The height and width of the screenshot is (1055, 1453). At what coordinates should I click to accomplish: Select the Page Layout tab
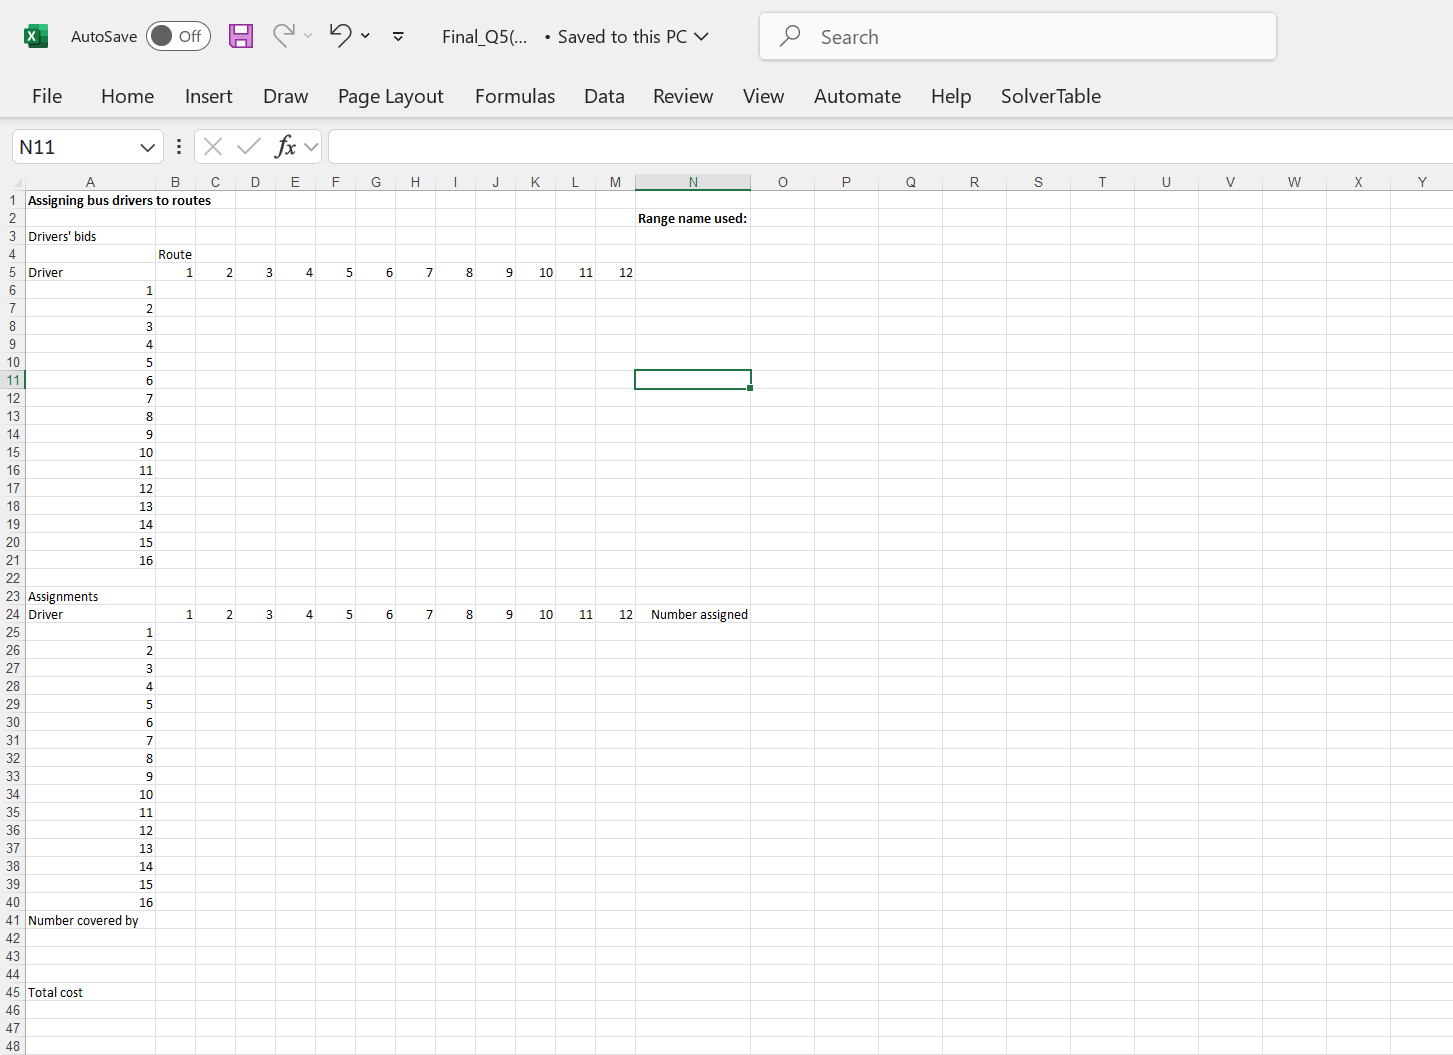391,96
